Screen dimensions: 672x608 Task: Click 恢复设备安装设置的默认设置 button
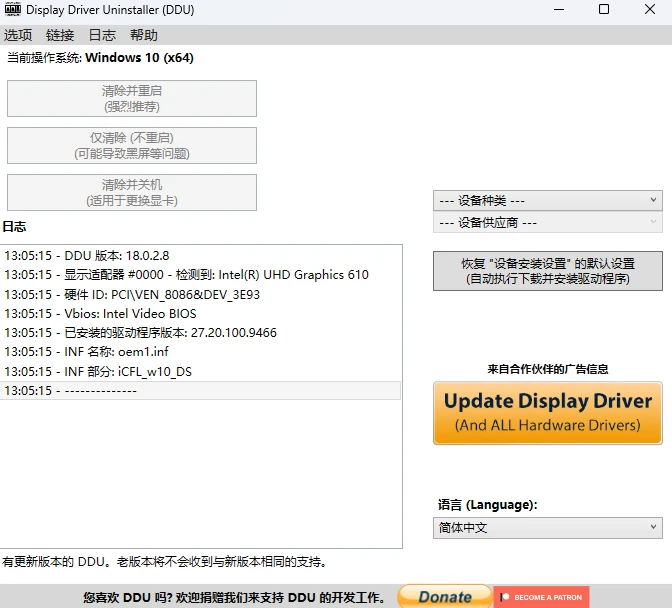click(548, 271)
